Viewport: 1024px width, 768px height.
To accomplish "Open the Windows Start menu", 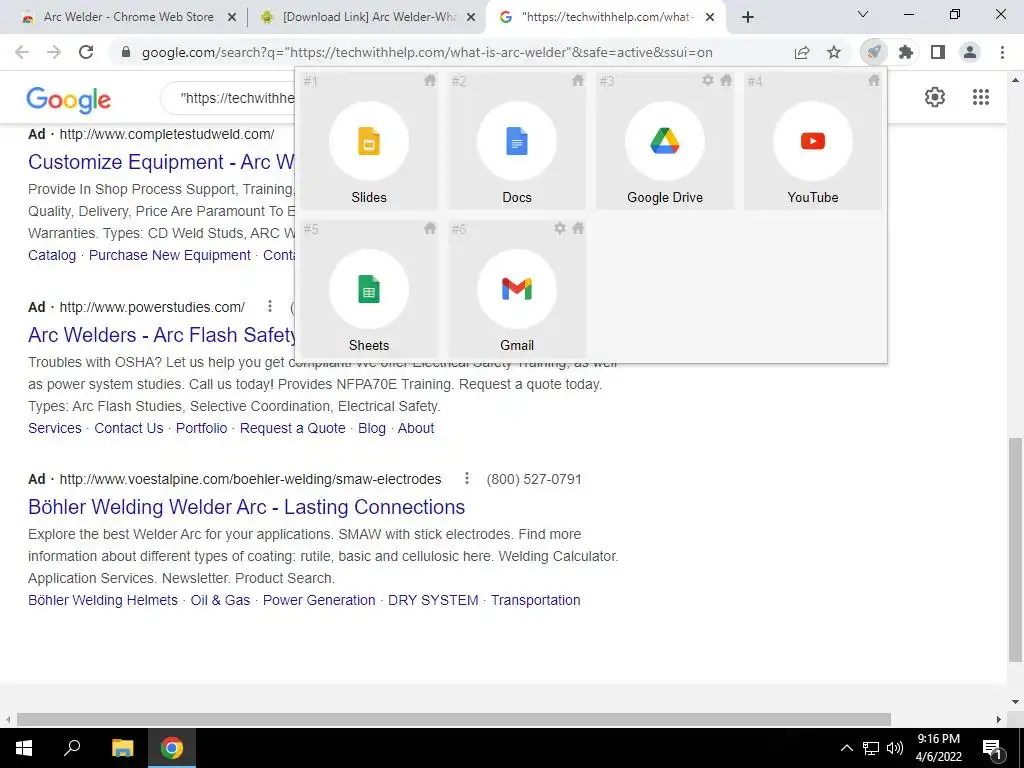I will [24, 748].
